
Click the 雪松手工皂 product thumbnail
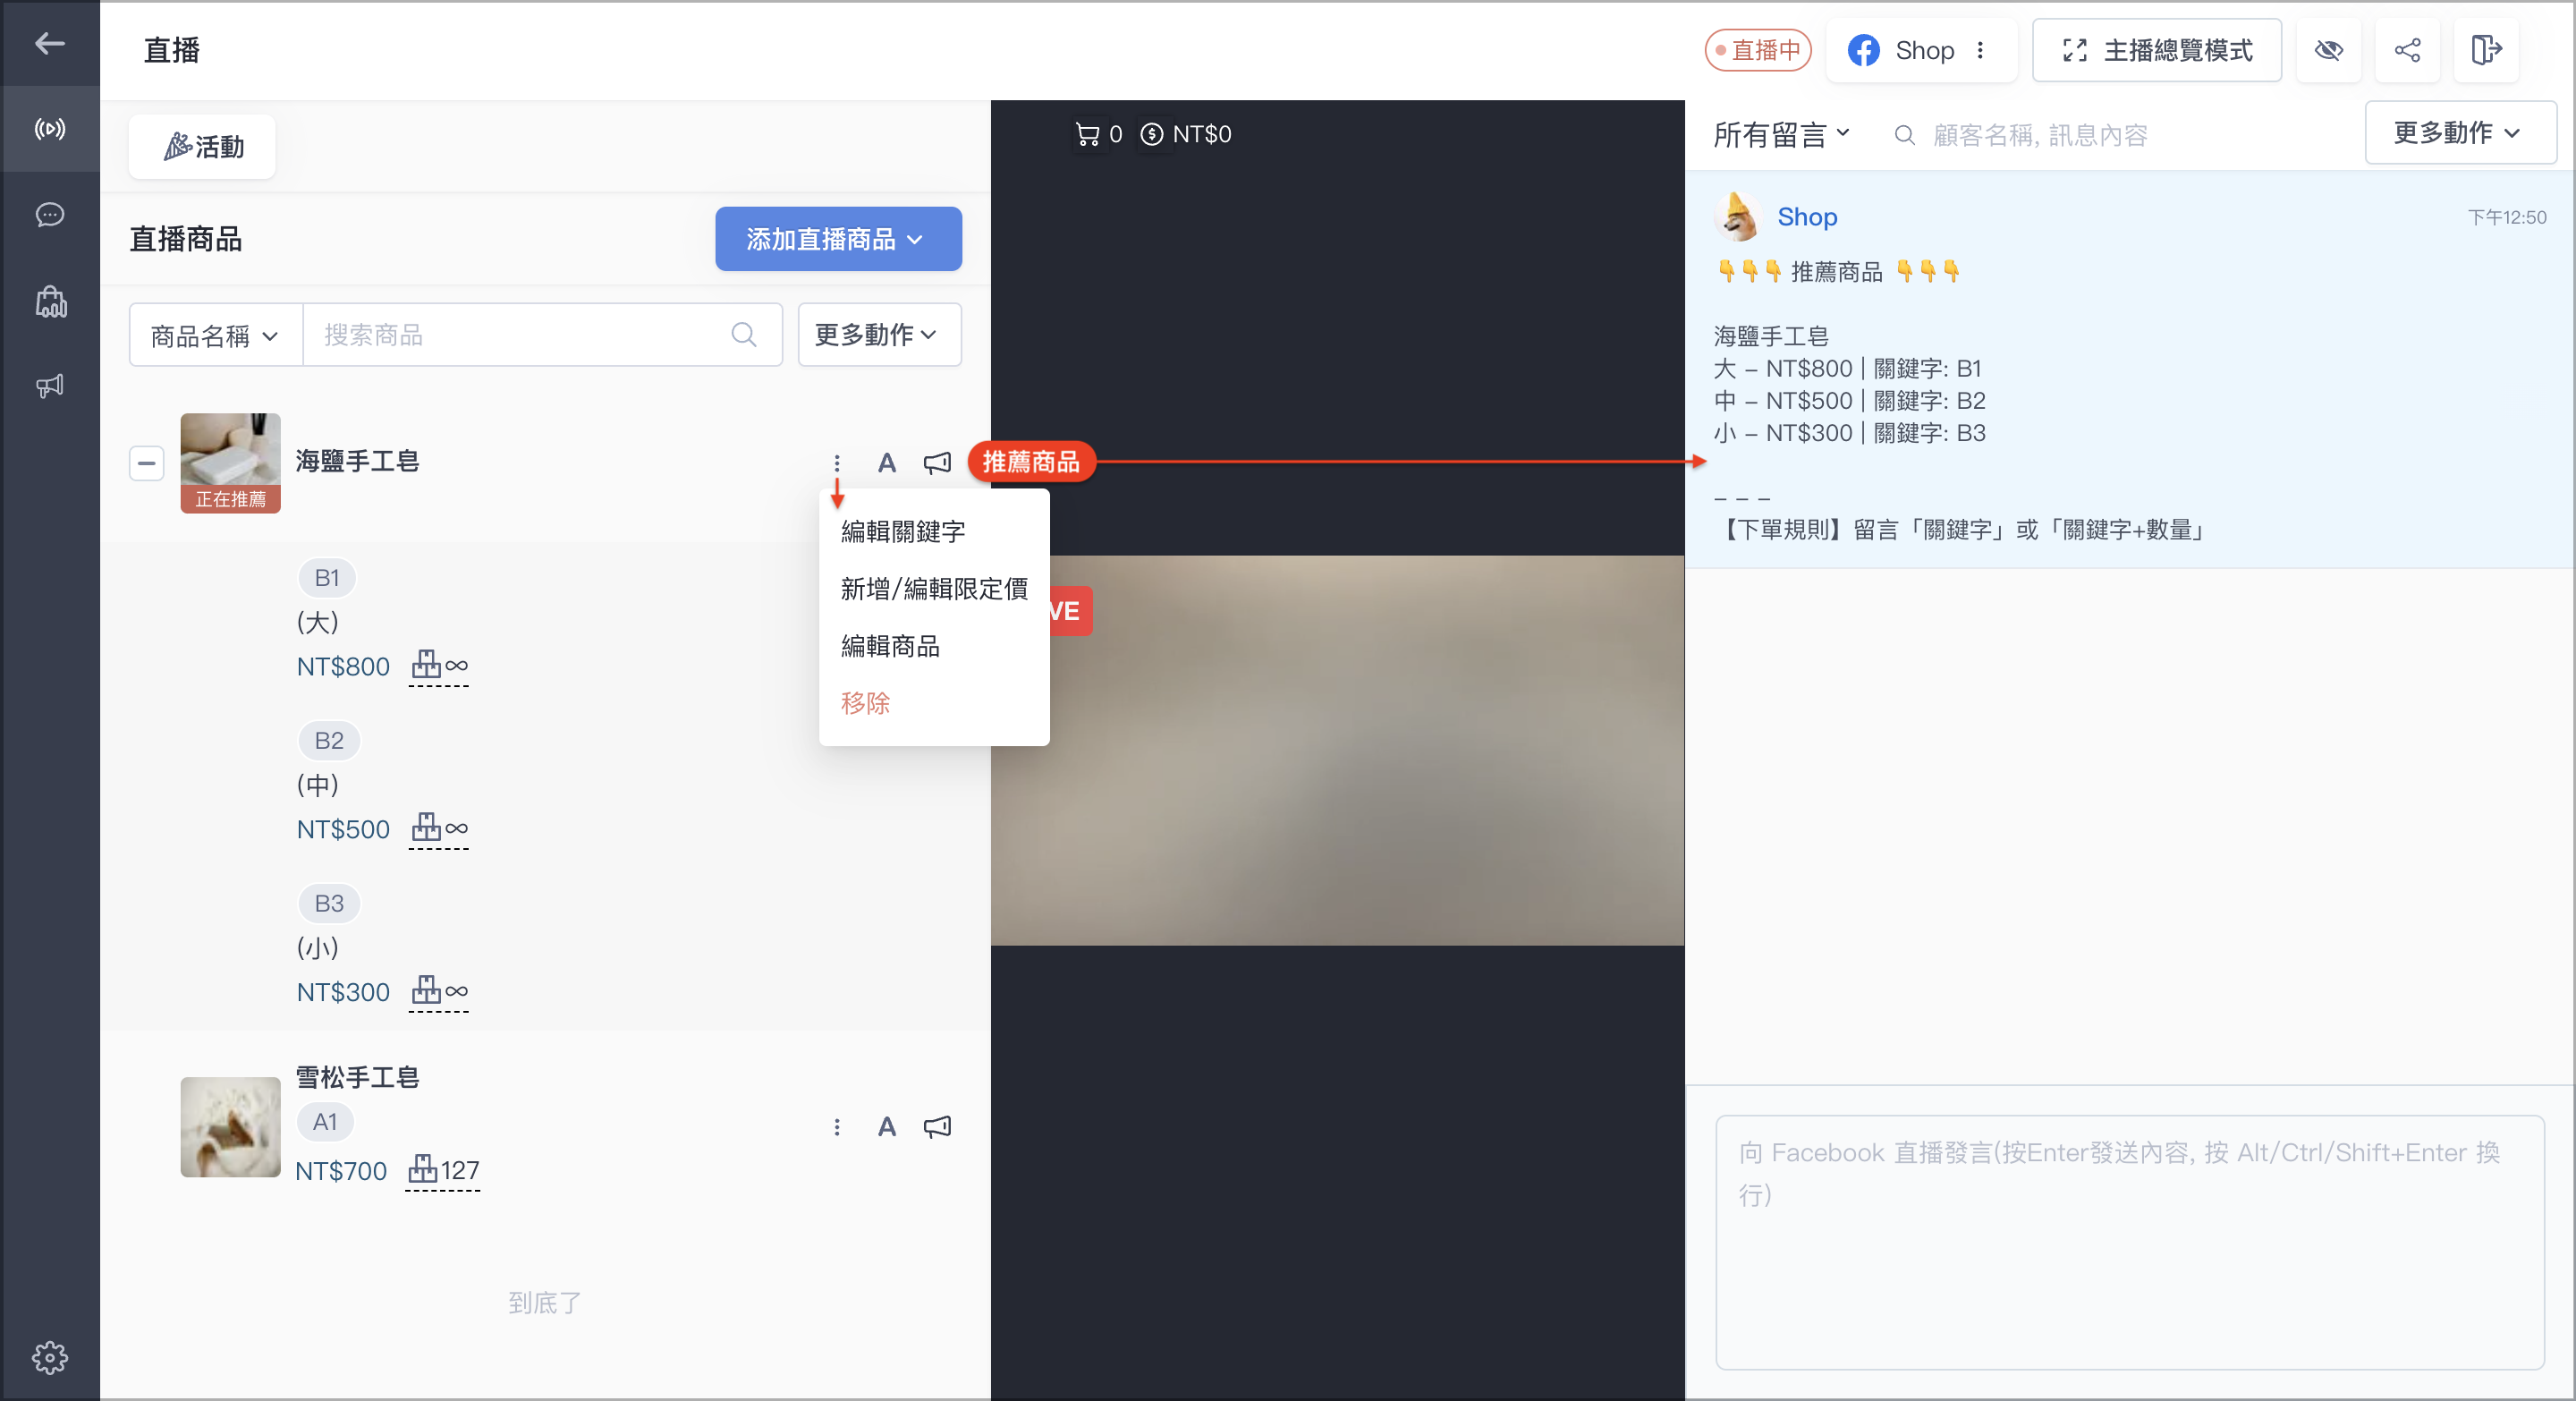pyautogui.click(x=230, y=1127)
